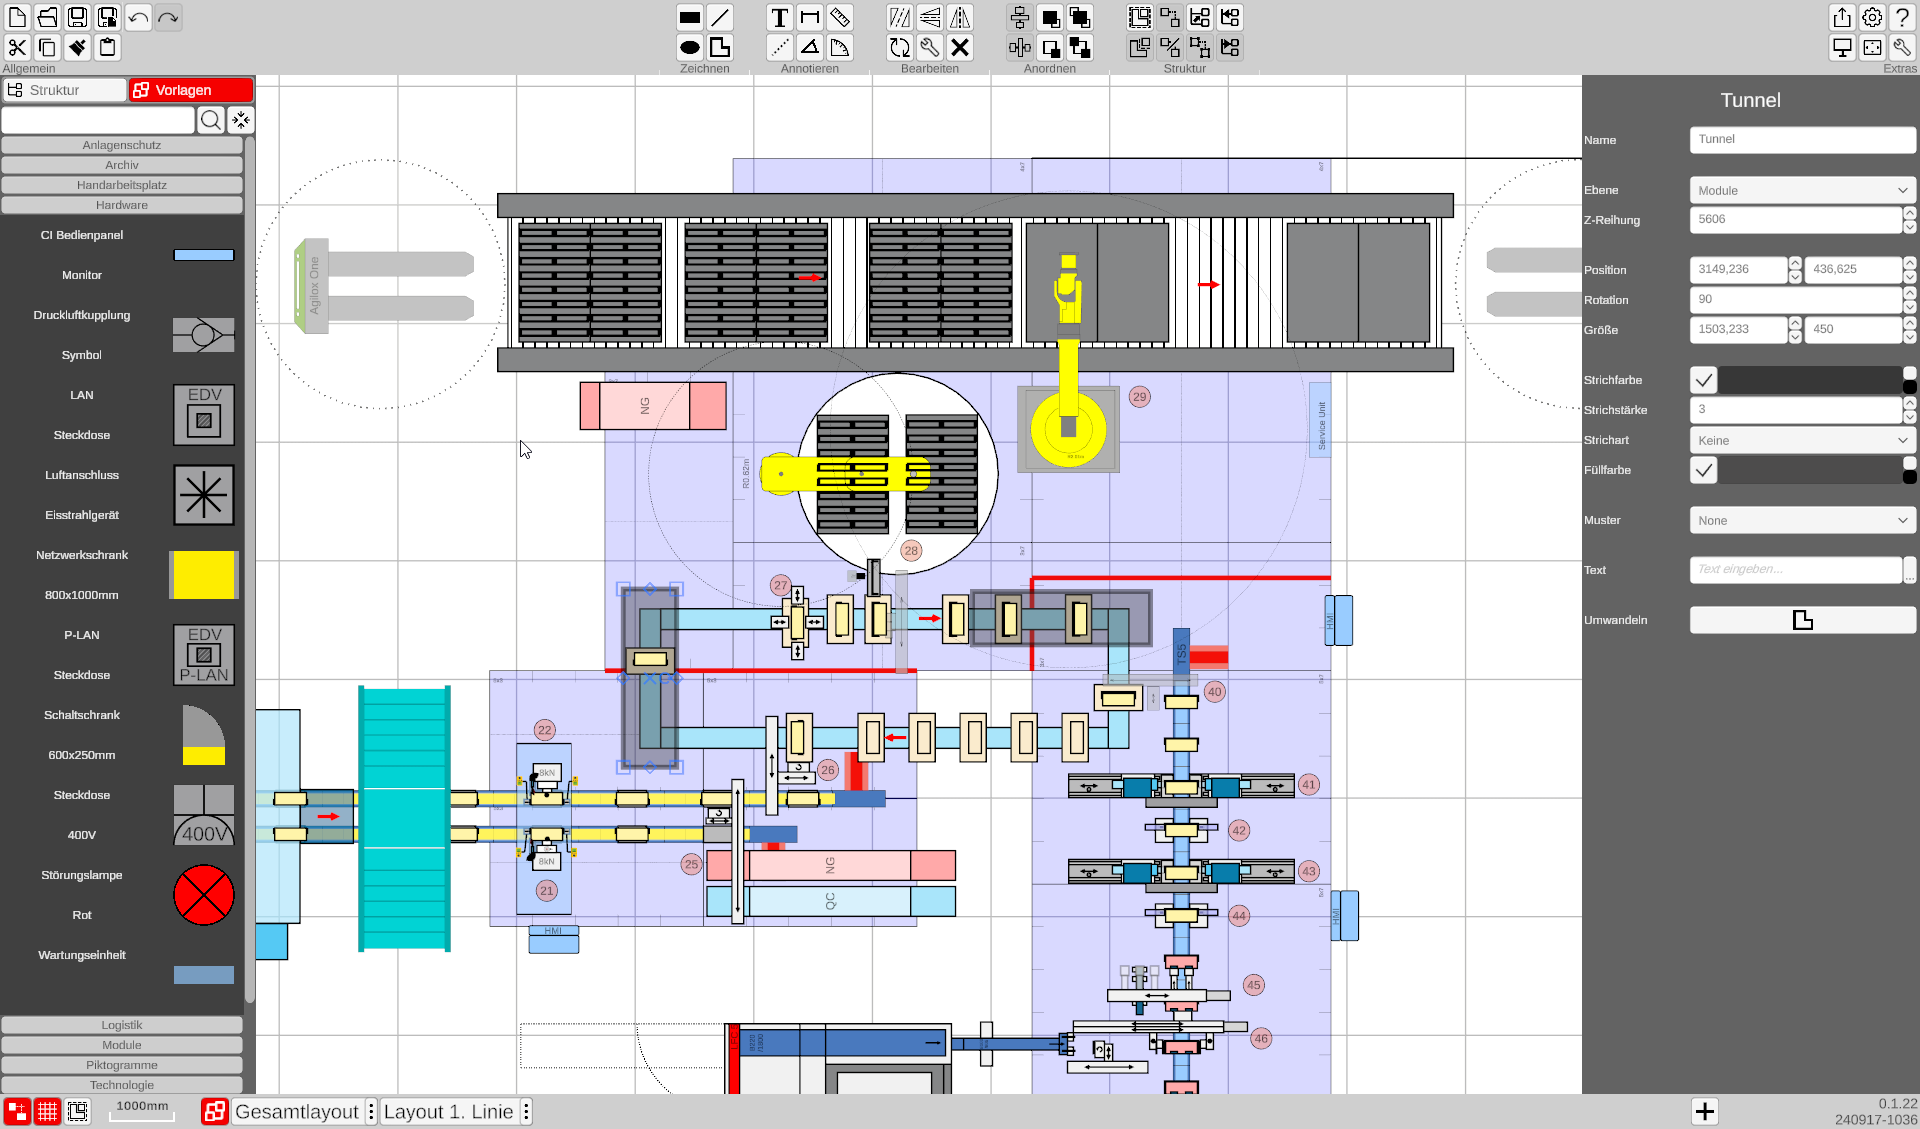Click the rotate refresh icon in Bearbeiten

pyautogui.click(x=899, y=48)
